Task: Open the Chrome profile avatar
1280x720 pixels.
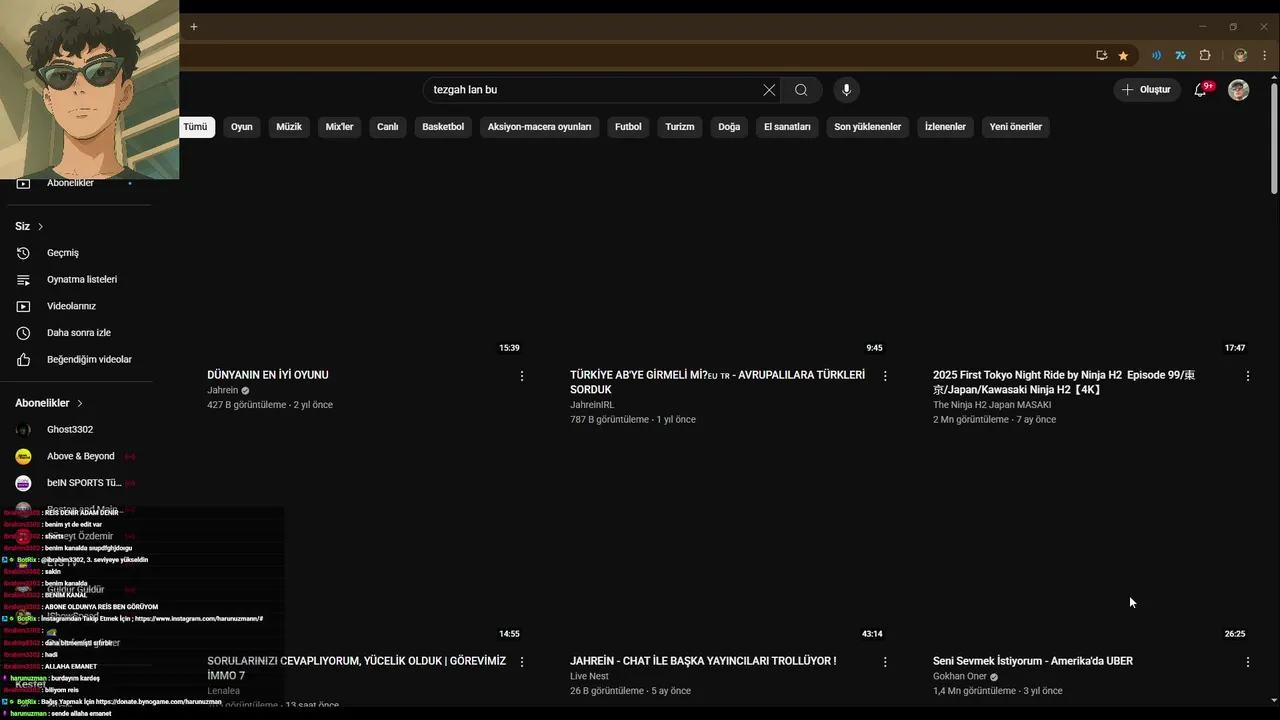Action: (x=1240, y=56)
